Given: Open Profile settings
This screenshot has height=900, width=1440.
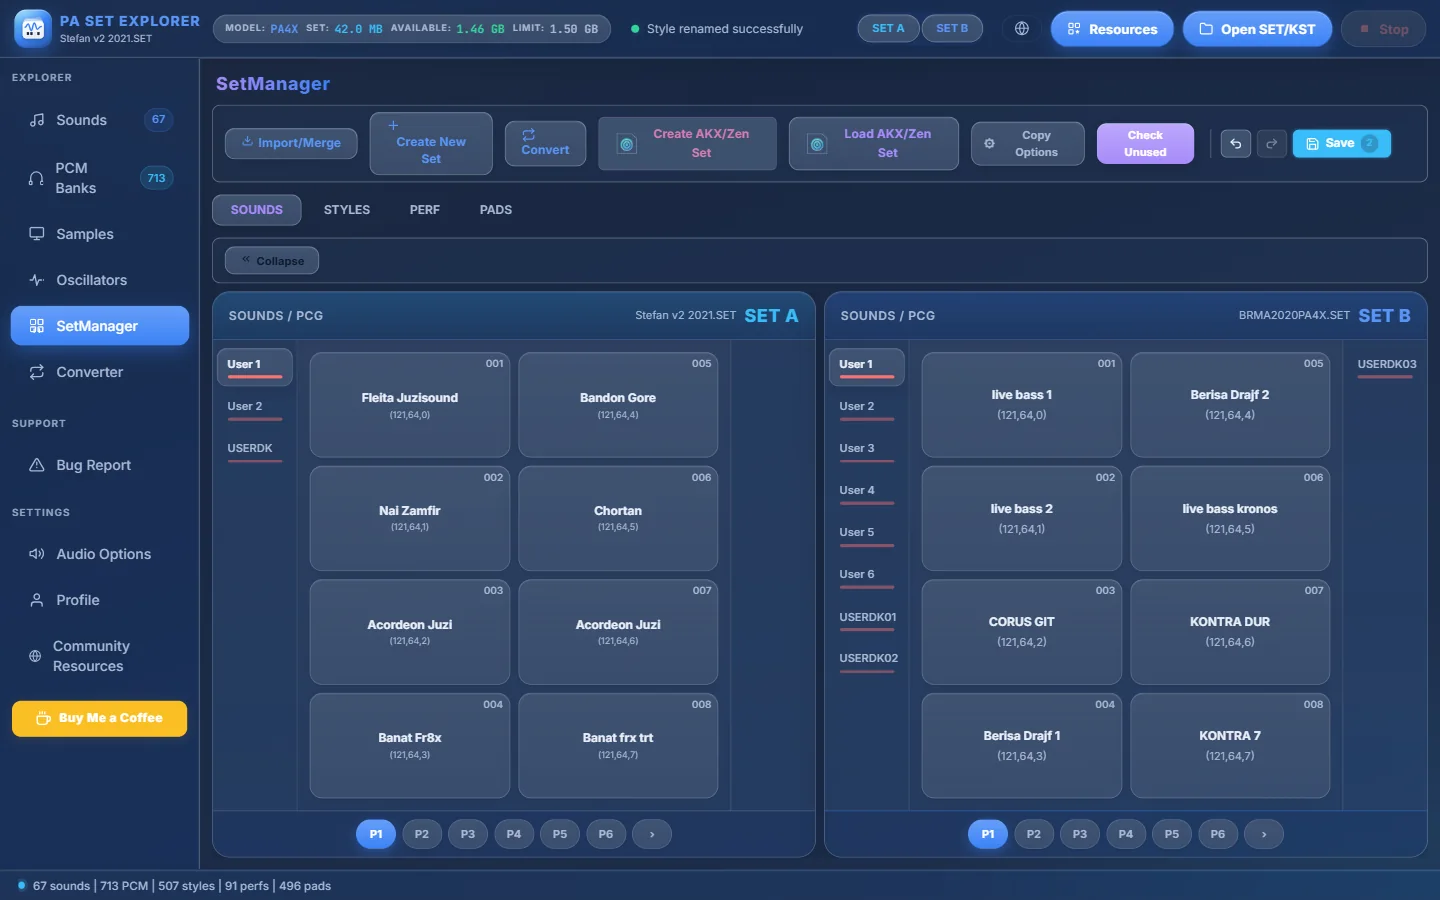Looking at the screenshot, I should [100, 600].
